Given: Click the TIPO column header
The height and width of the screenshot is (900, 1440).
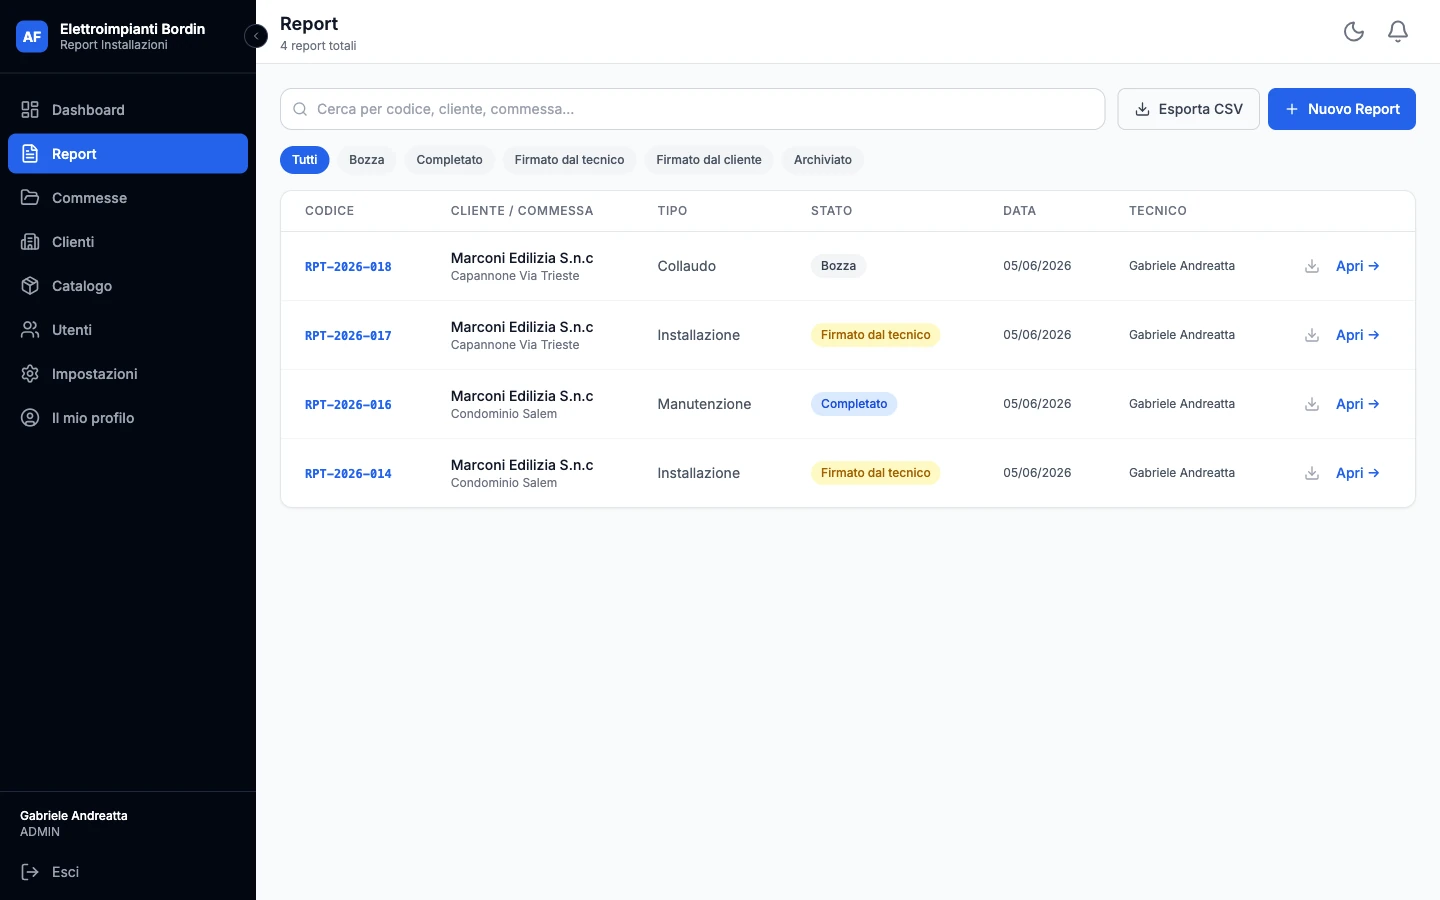Looking at the screenshot, I should (672, 211).
